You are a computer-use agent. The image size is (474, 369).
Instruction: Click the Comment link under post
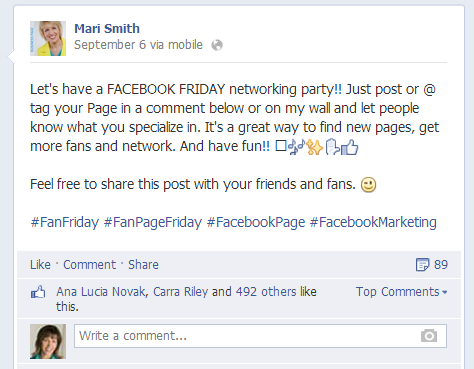coord(89,265)
